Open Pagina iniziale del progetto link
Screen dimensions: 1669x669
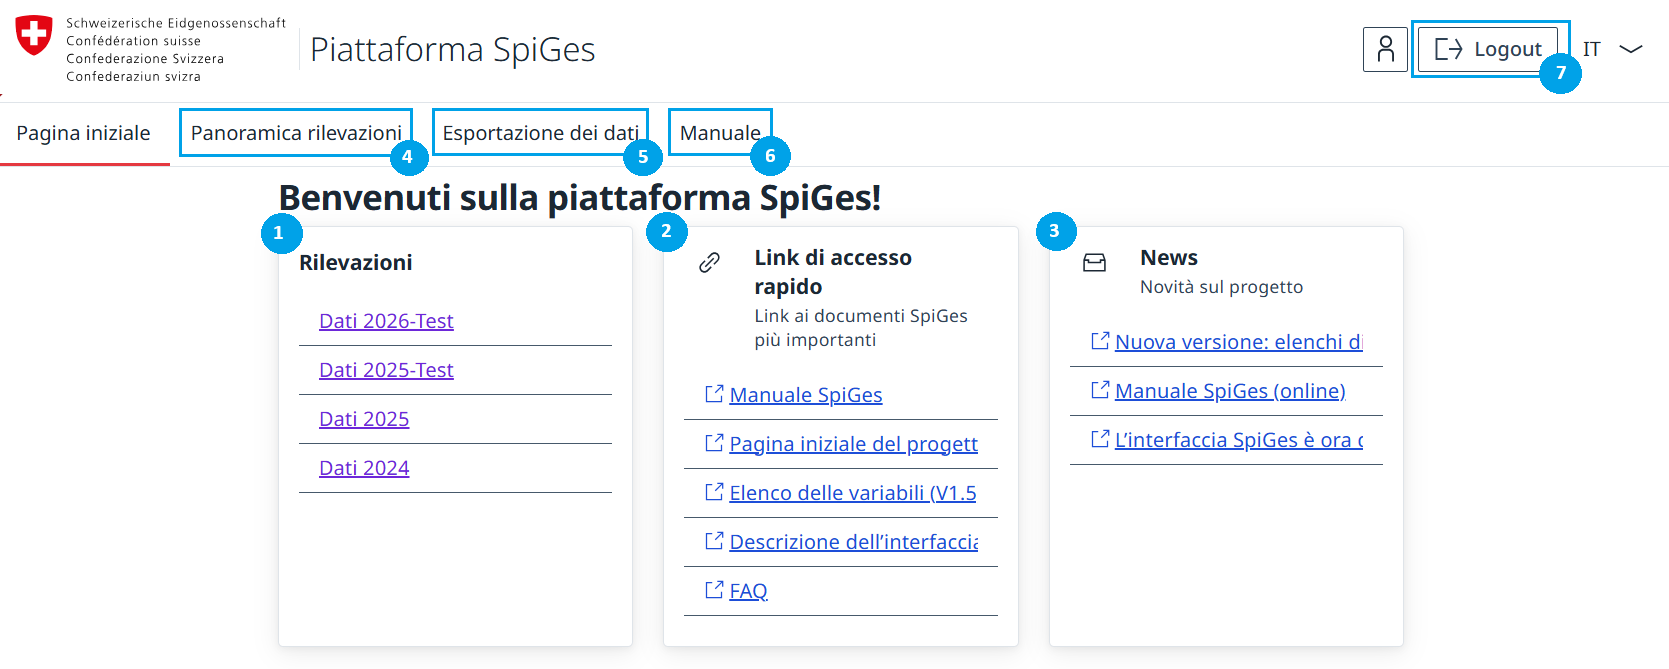[x=854, y=444]
